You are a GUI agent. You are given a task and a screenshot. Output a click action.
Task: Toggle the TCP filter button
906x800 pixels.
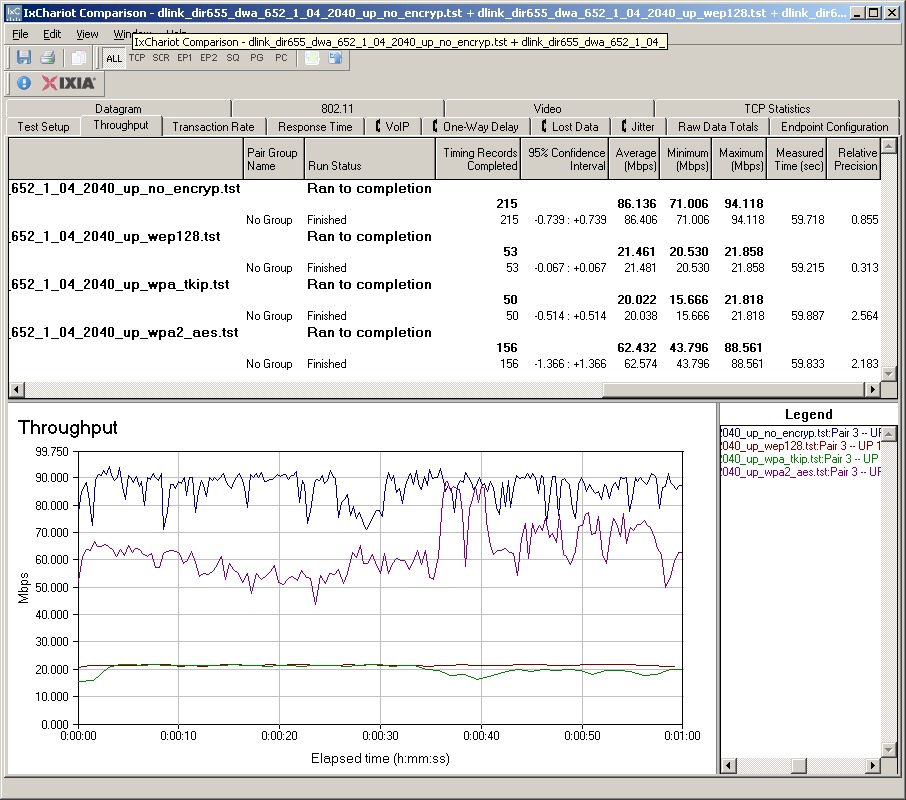pos(137,58)
